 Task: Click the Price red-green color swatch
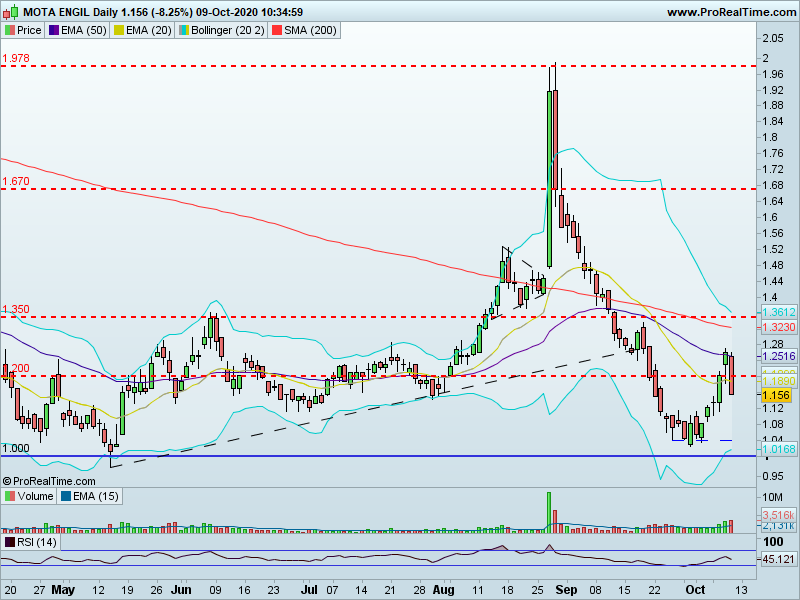(9, 30)
